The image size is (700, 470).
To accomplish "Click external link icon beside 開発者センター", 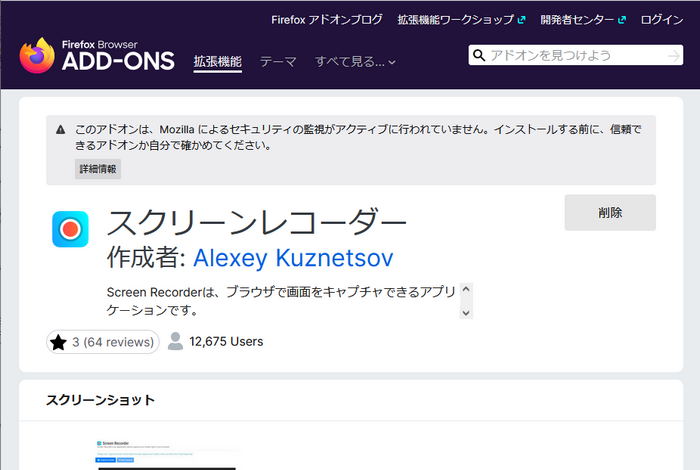I will point(622,20).
